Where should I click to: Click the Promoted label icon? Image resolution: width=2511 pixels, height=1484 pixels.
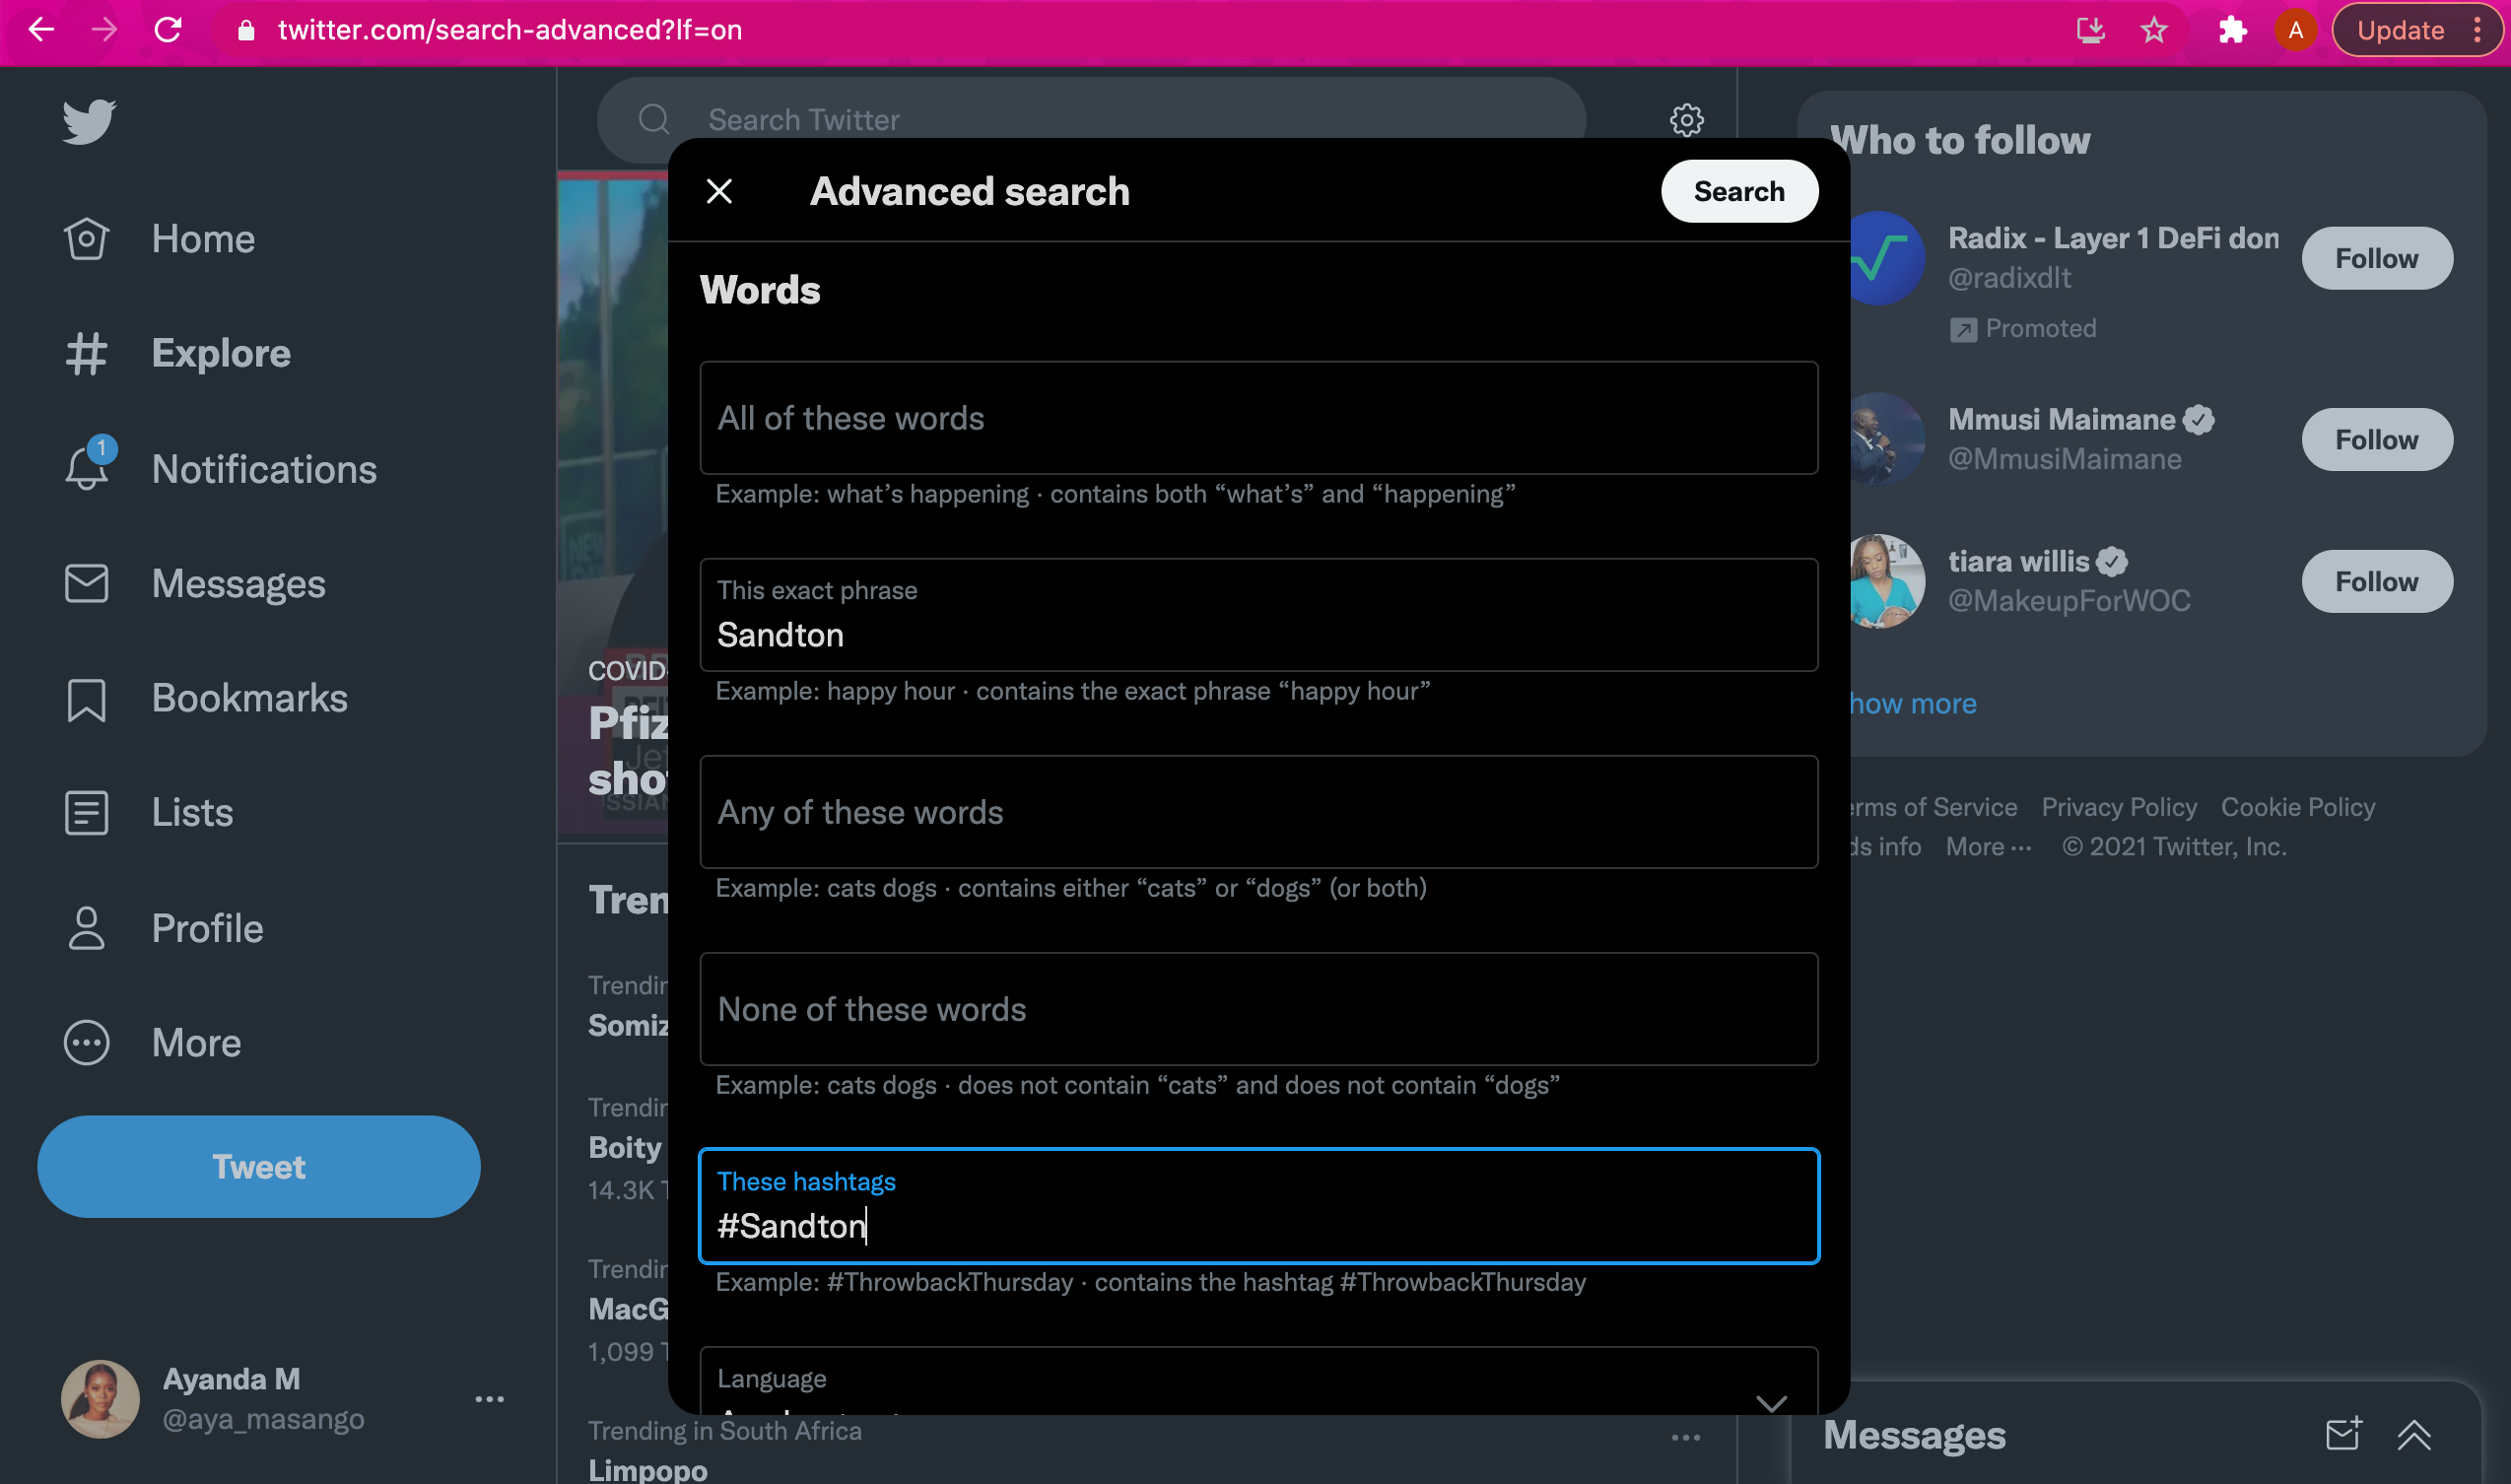[x=1962, y=329]
